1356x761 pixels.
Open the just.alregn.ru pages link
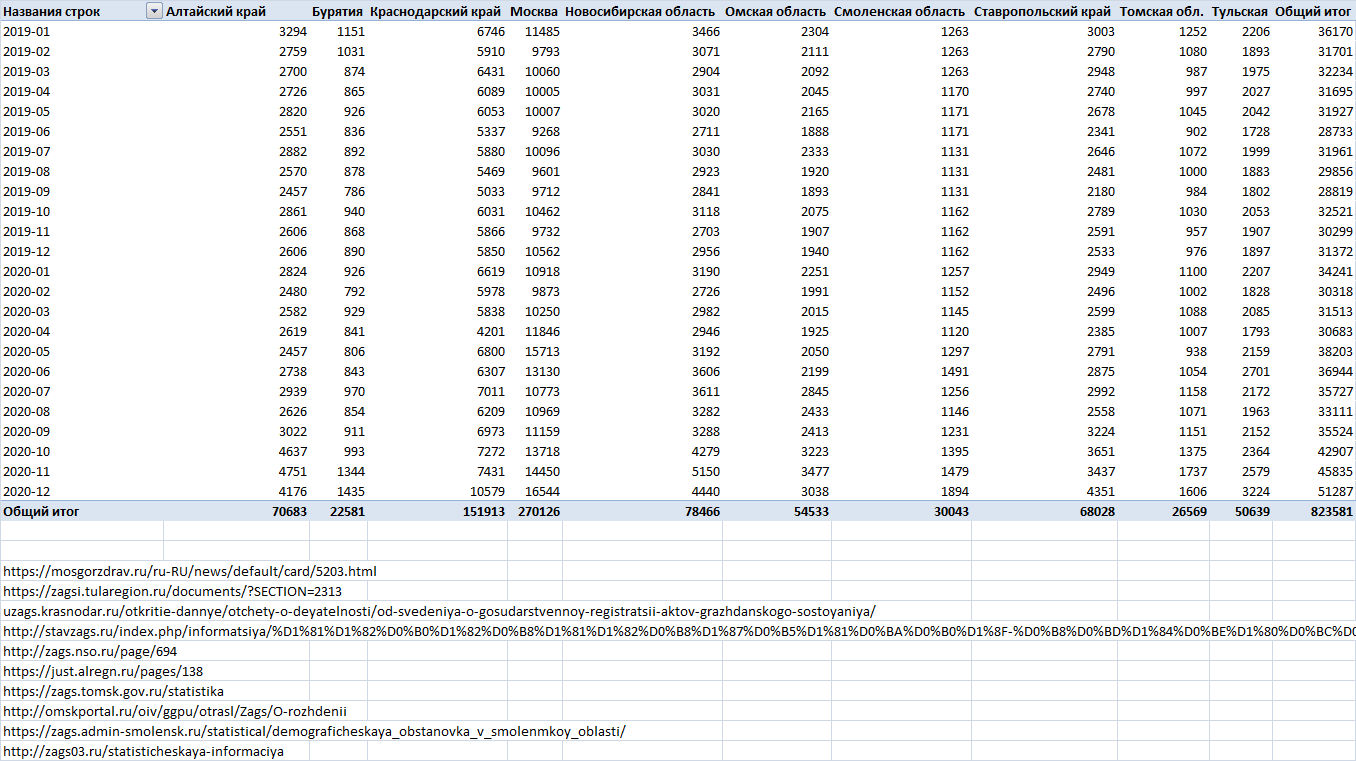tap(103, 671)
